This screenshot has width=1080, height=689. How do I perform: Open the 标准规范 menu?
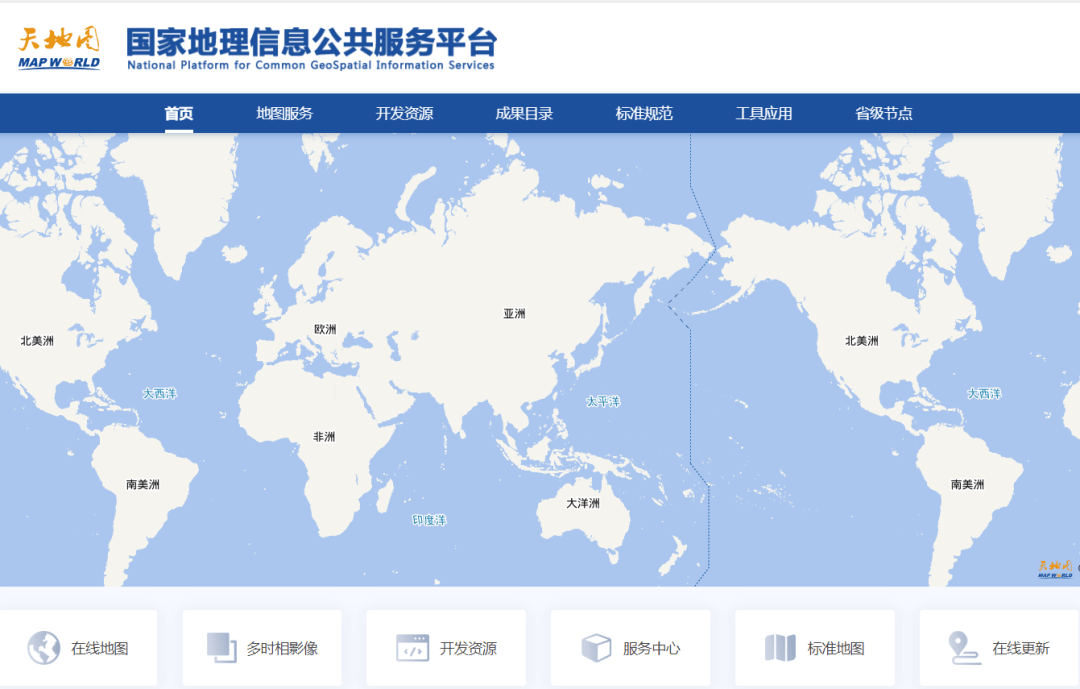(644, 113)
